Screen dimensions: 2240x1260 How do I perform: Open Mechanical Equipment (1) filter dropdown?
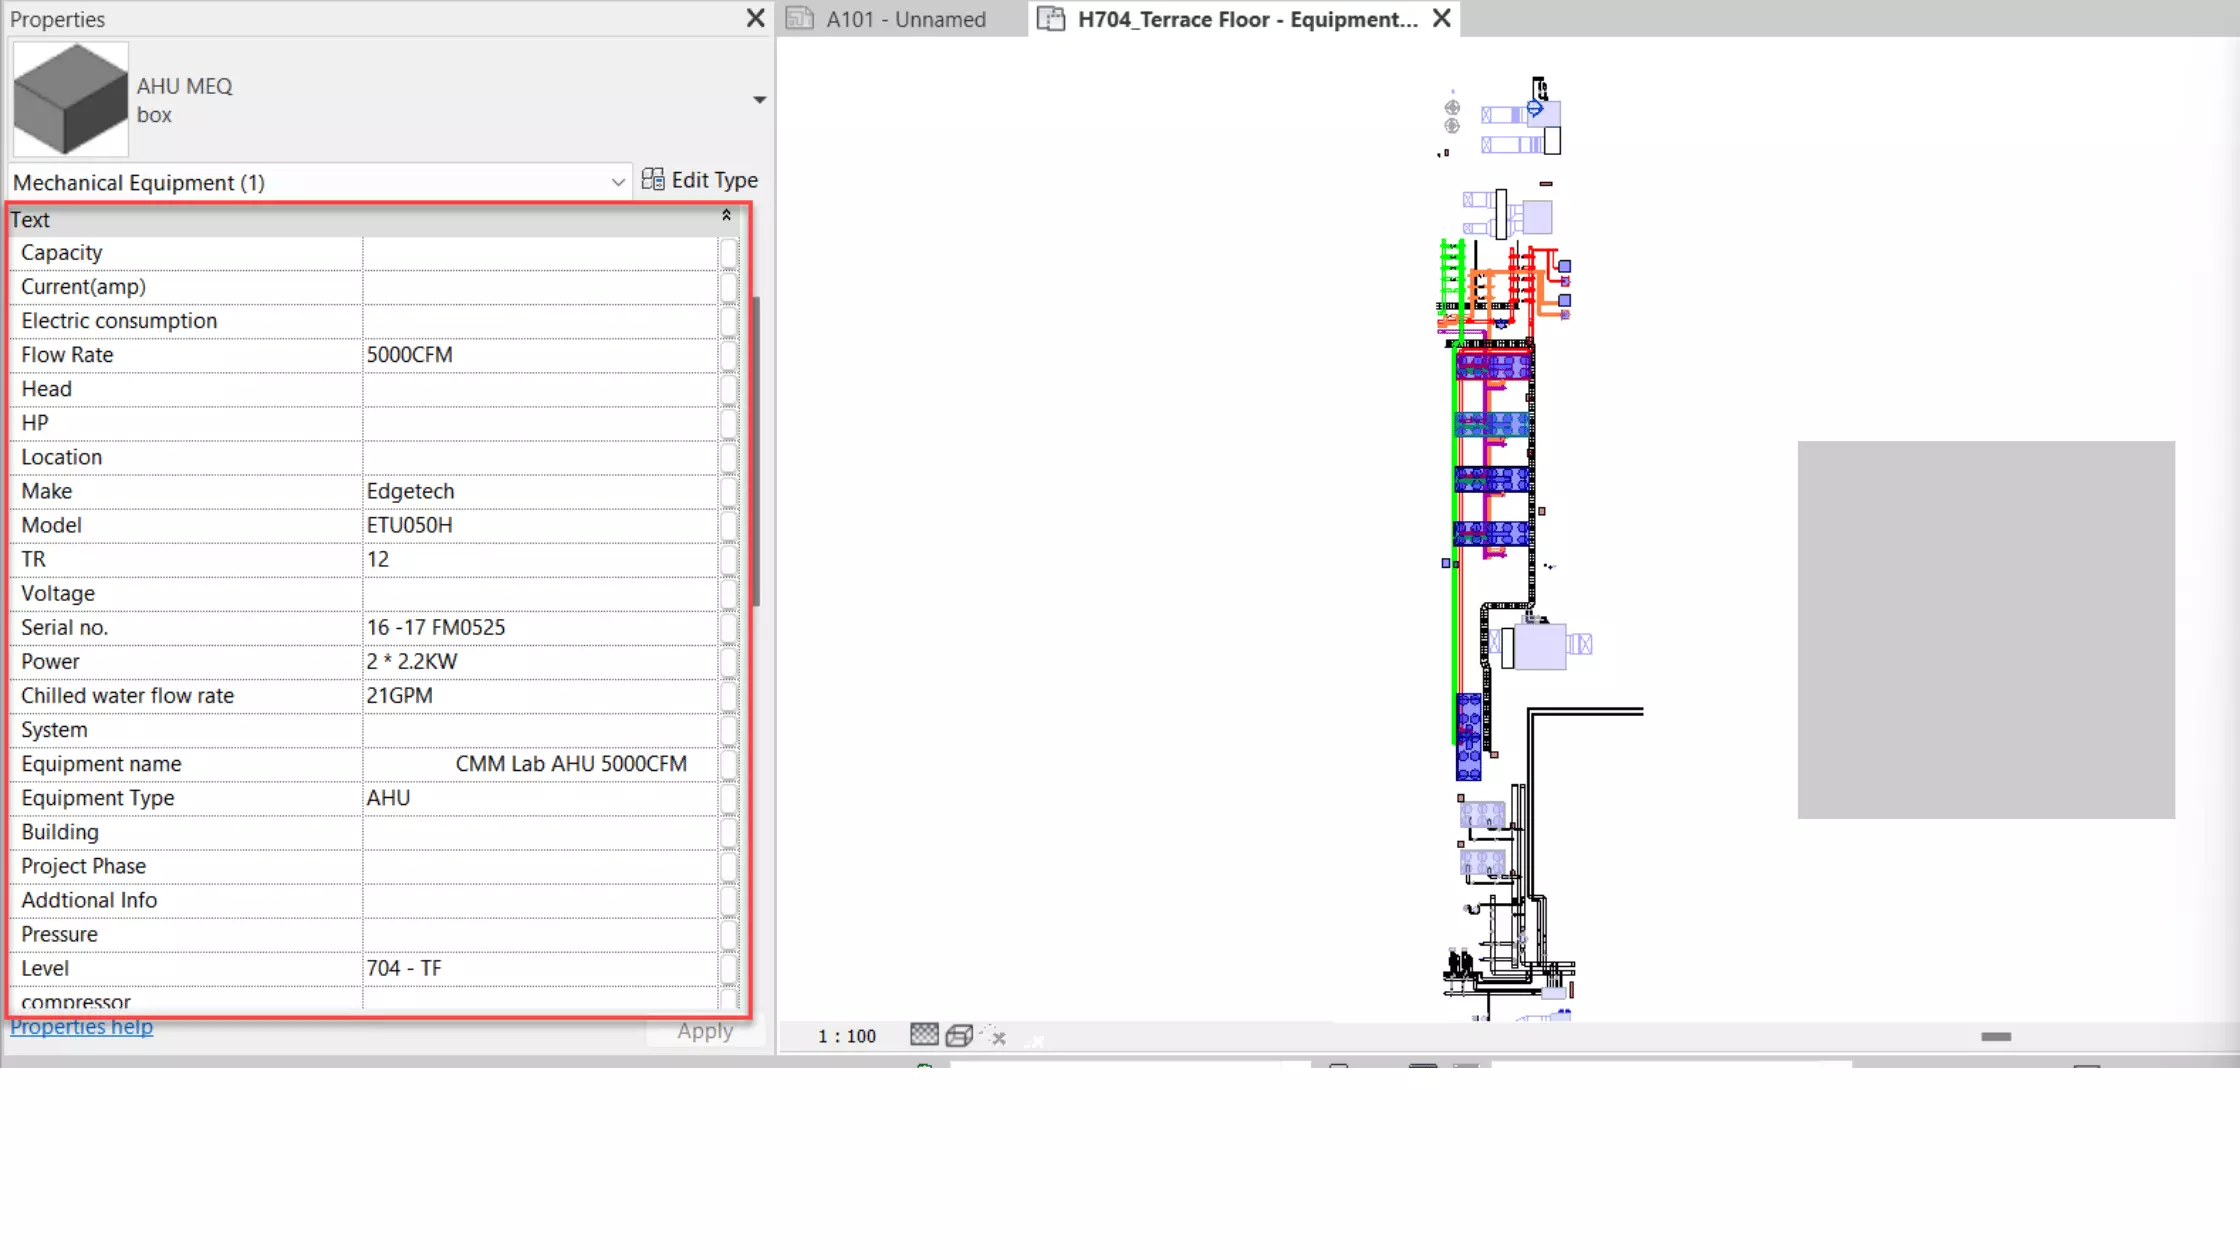click(x=618, y=182)
